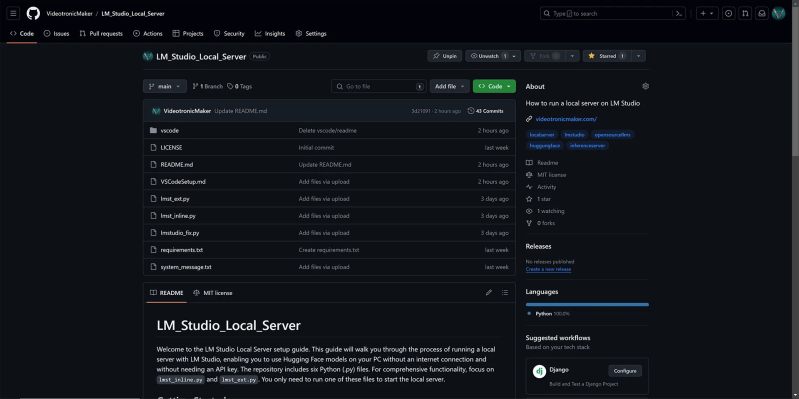Toggle Unwatch for this repository
Image resolution: width=799 pixels, height=399 pixels.
click(493, 56)
